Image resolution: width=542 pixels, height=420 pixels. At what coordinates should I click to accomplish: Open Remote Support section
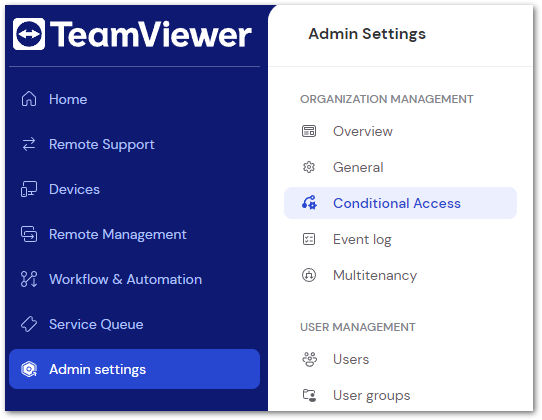tap(134, 144)
